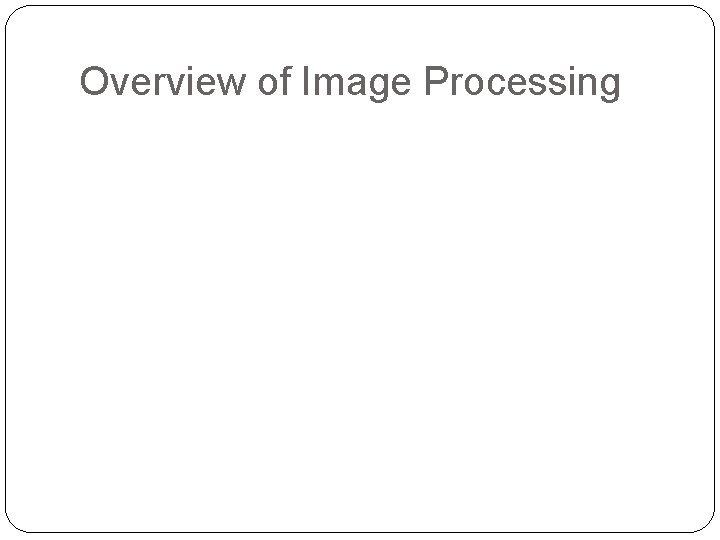Click the bottom border of the slide

360,533
